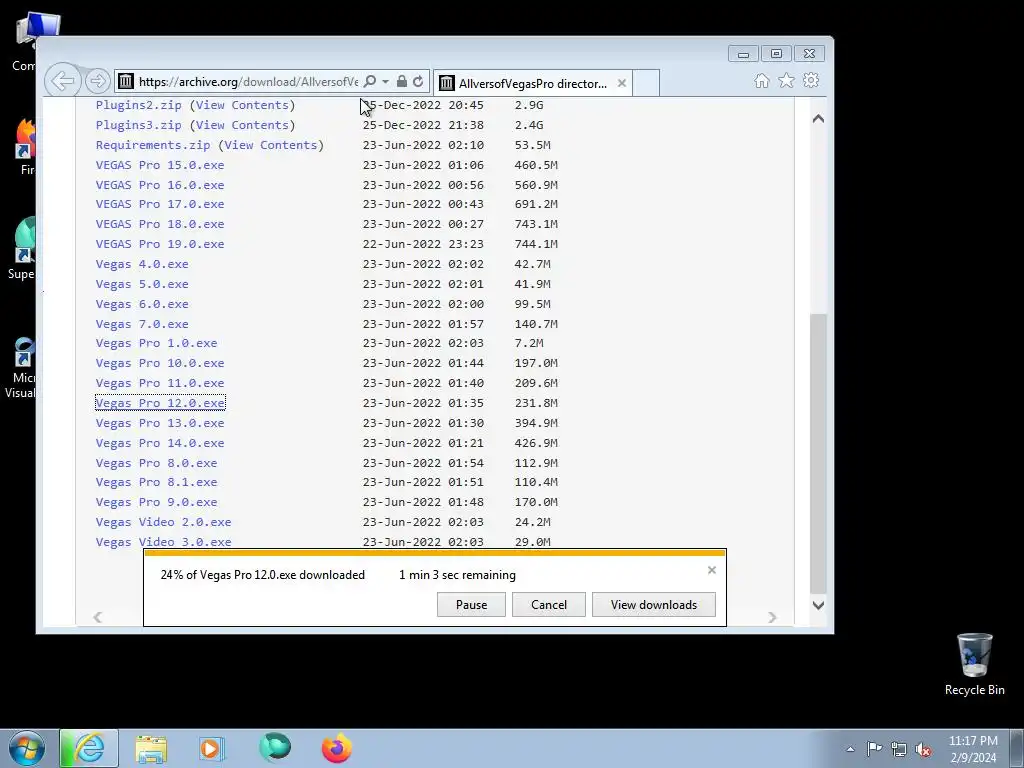The width and height of the screenshot is (1024, 768).
Task: Close the AllversofVegasPro directory tab
Action: [x=622, y=83]
